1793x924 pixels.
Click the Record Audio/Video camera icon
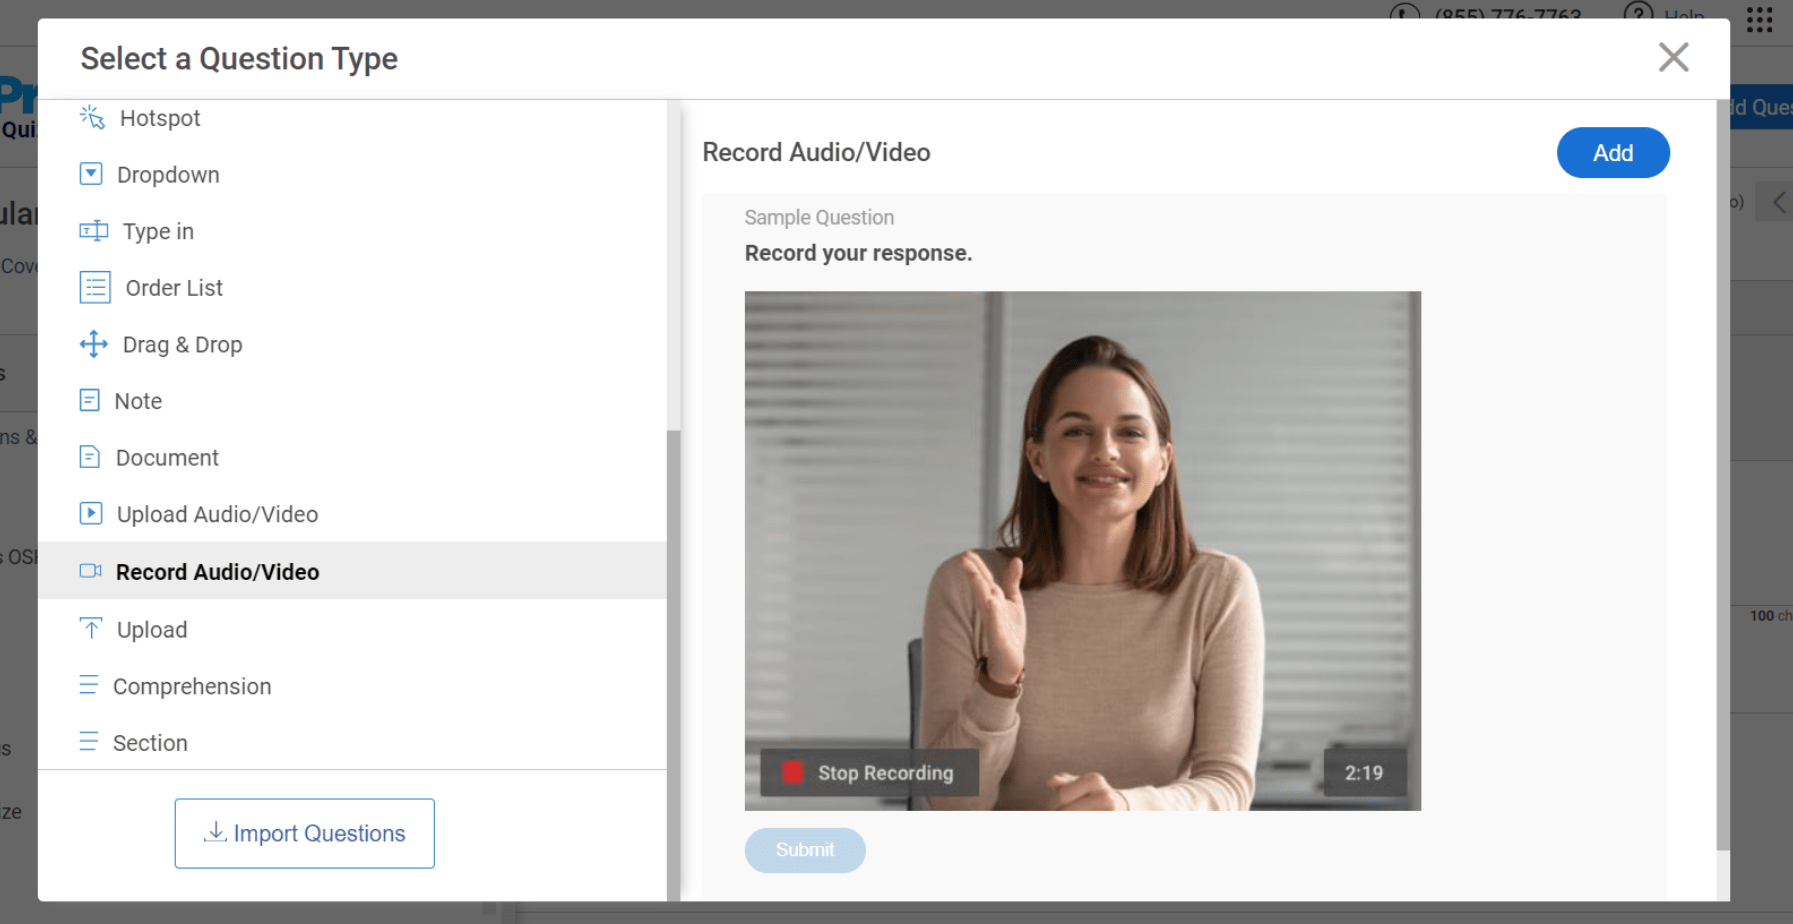(x=91, y=571)
